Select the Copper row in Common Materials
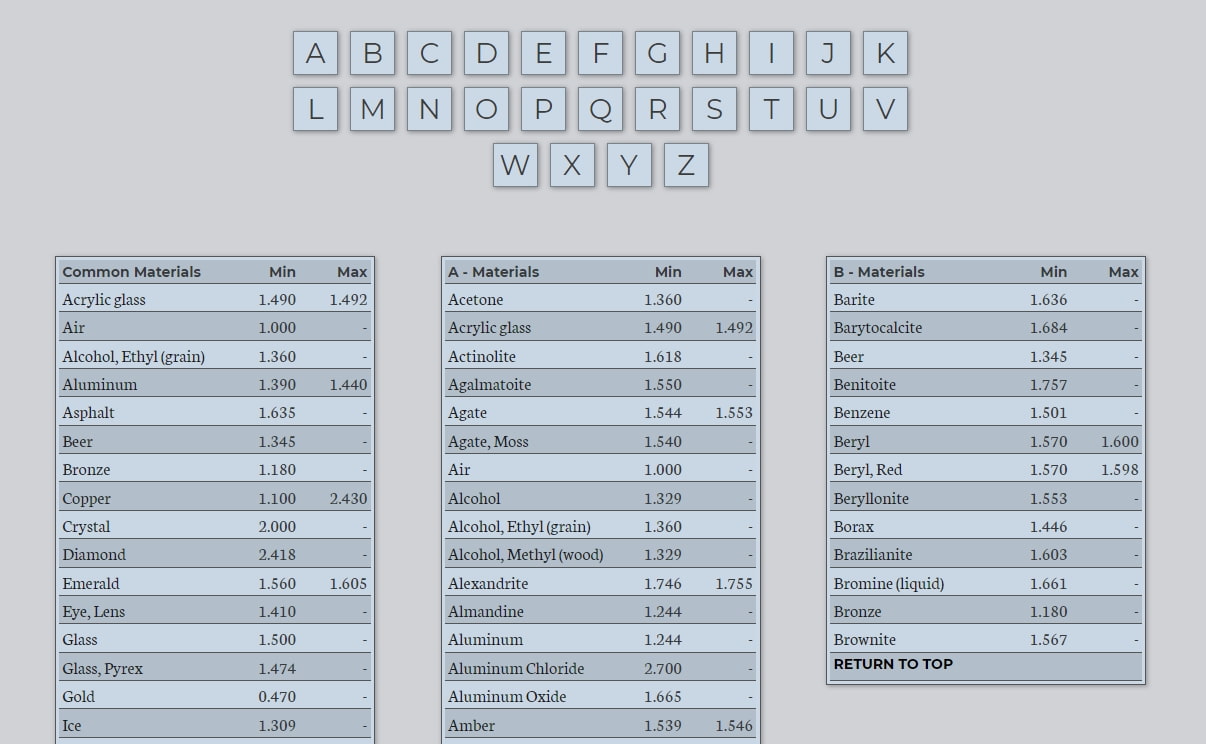The width and height of the screenshot is (1206, 744). point(215,498)
